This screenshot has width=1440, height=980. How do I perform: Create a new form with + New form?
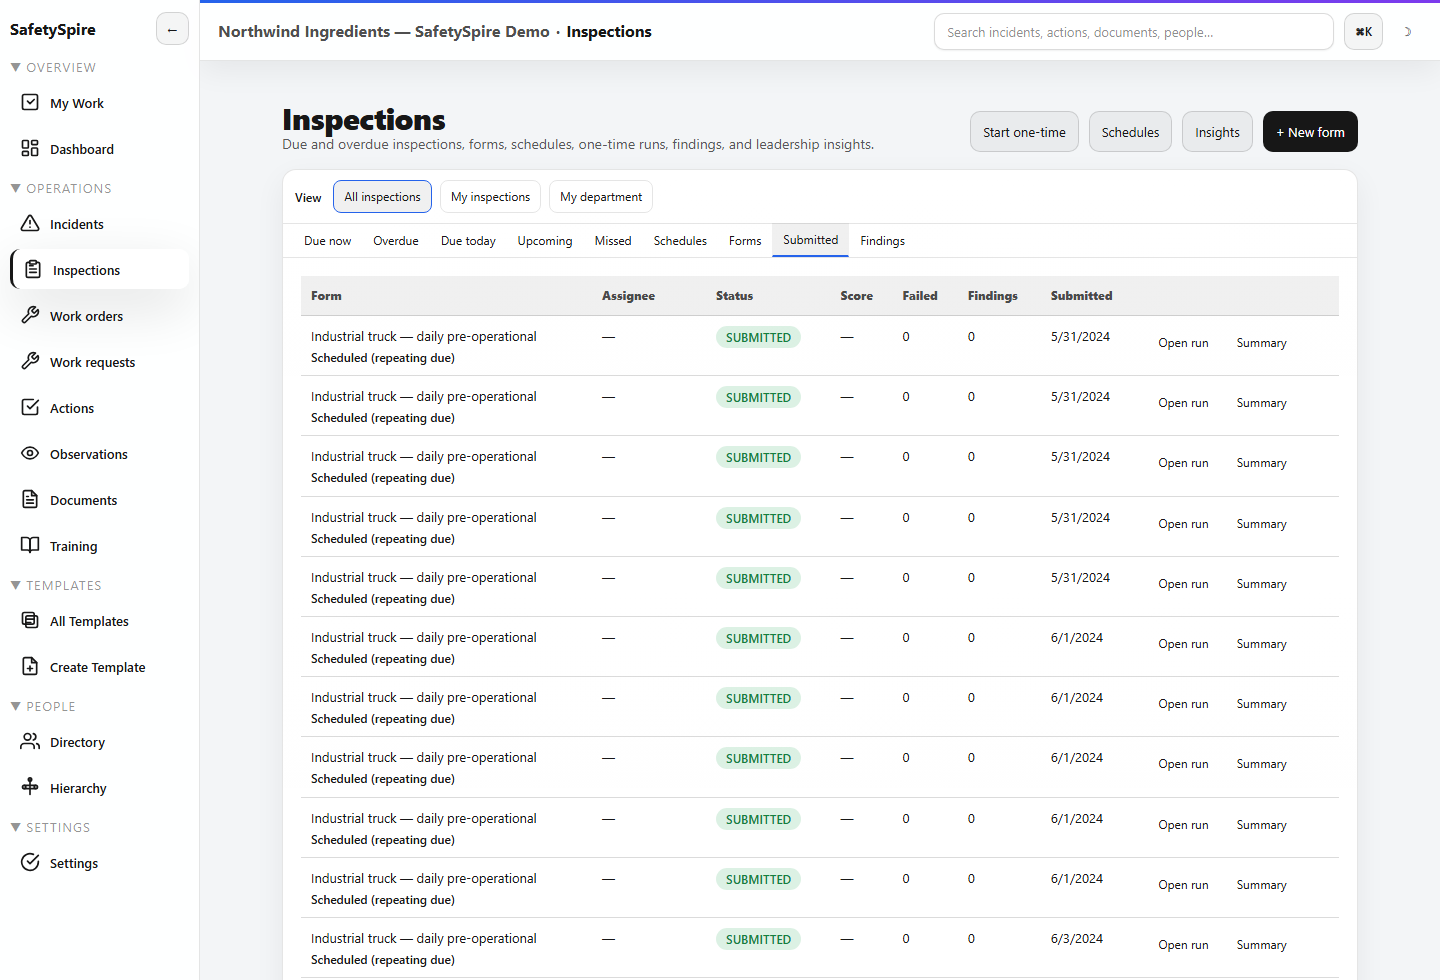pos(1310,132)
